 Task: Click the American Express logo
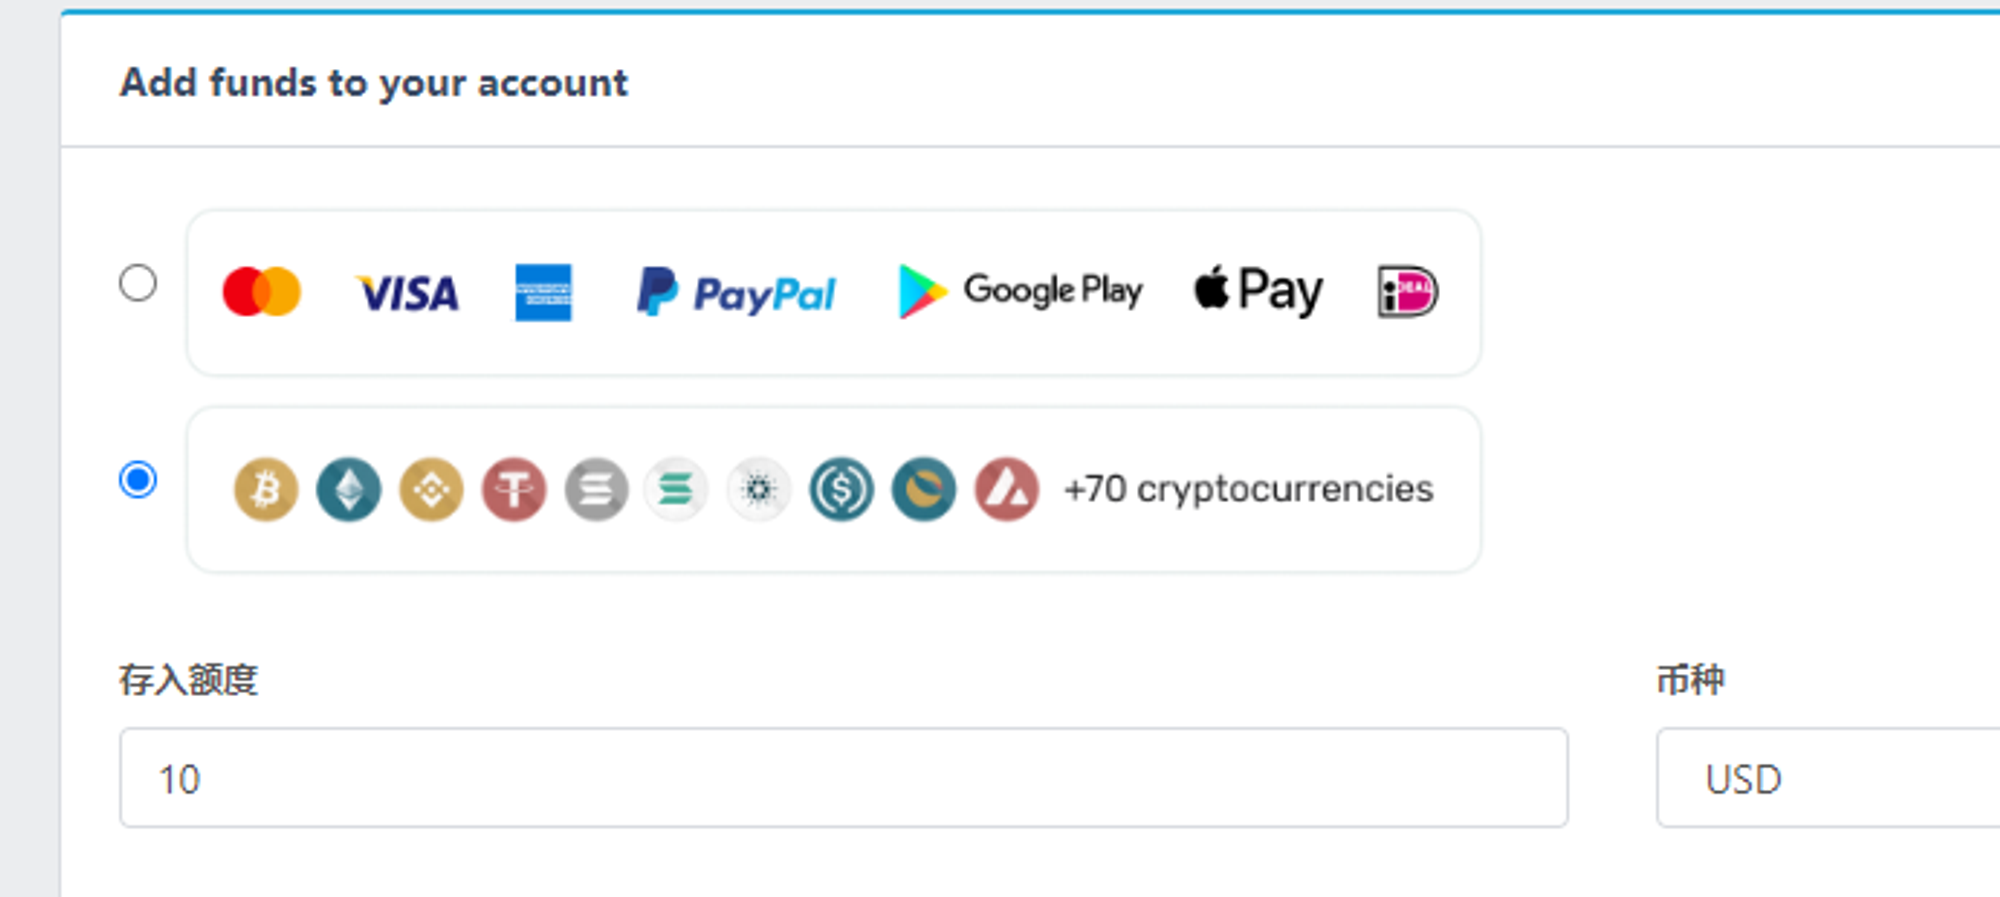[543, 293]
